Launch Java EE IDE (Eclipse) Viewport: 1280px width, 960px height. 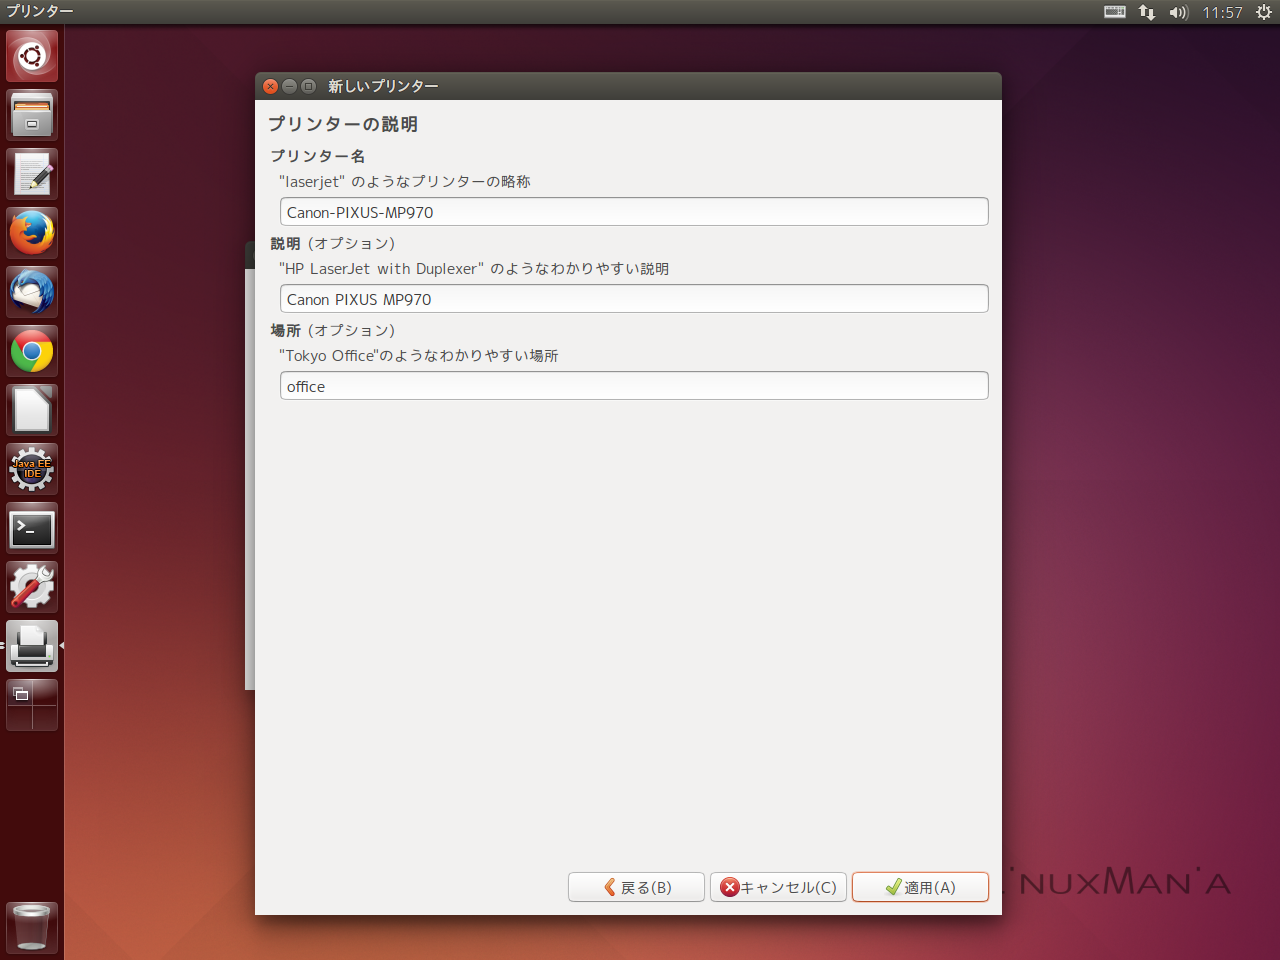coord(32,469)
